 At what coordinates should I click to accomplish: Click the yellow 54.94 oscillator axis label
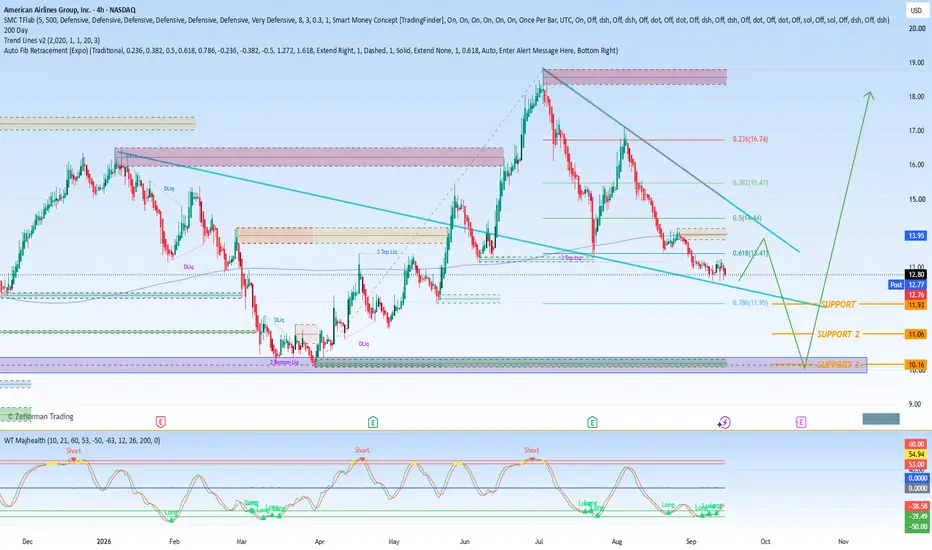coord(916,454)
